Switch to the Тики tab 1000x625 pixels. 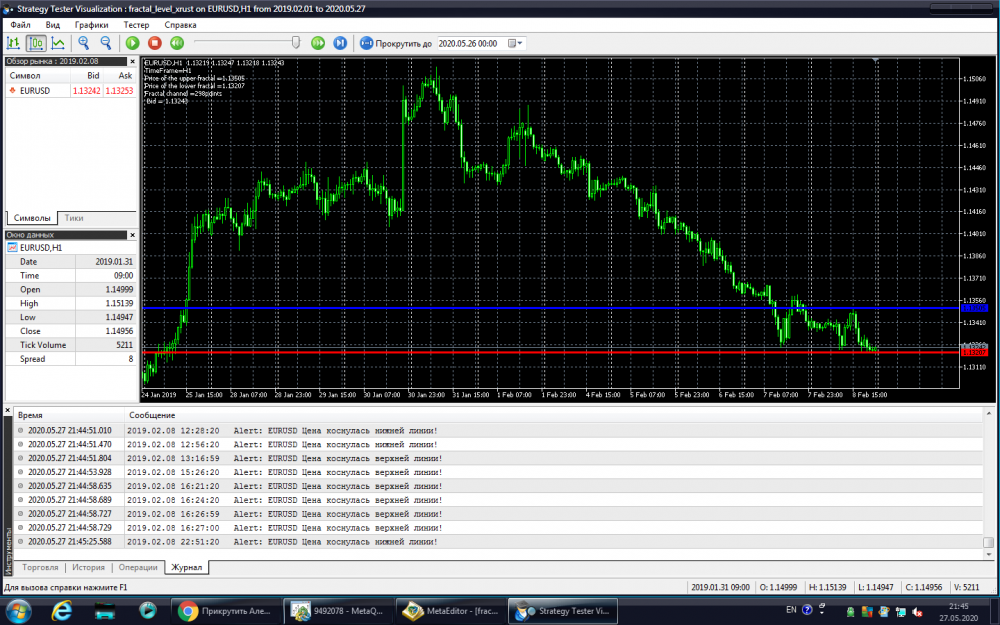[x=75, y=217]
